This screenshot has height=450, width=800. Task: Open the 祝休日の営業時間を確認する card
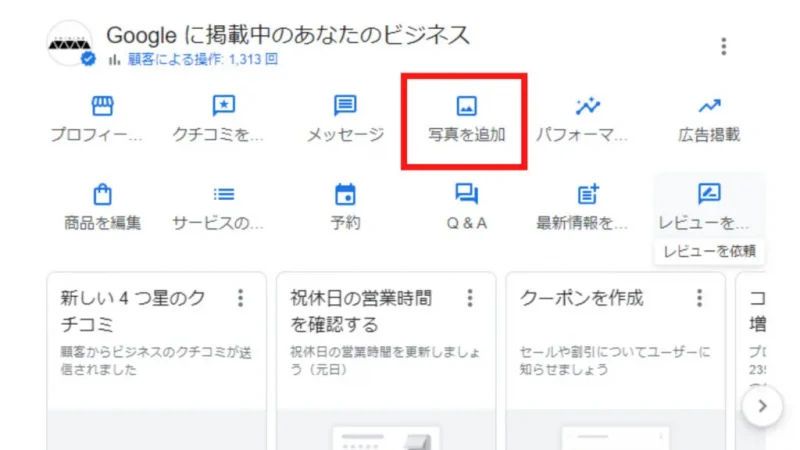tap(386, 361)
